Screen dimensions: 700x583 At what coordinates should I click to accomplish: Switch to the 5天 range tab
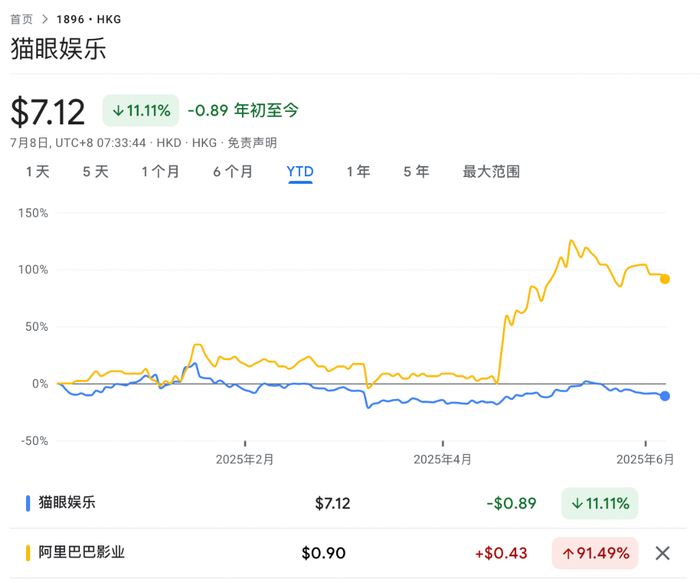pos(95,172)
